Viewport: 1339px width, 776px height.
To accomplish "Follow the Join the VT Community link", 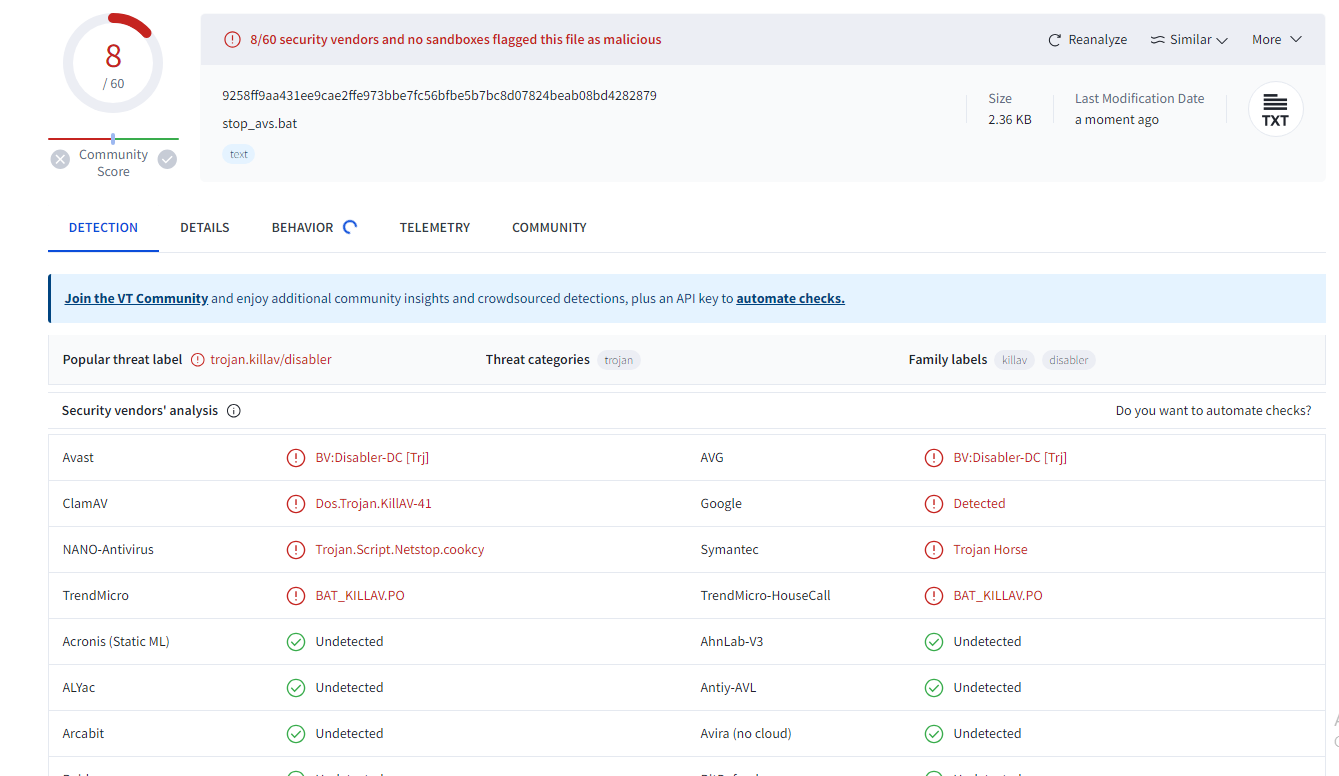I will coord(136,298).
